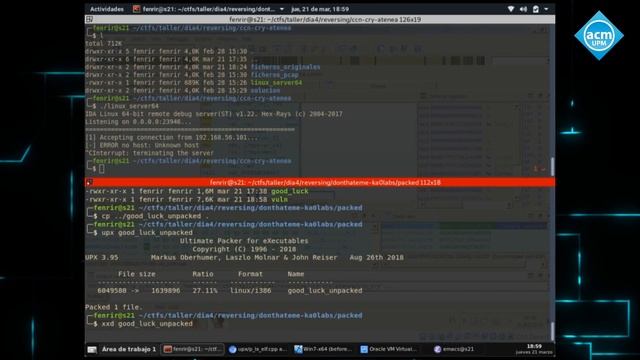
Task: Click the terminal icon in the top bar app menu
Action: pyautogui.click(x=137, y=9)
